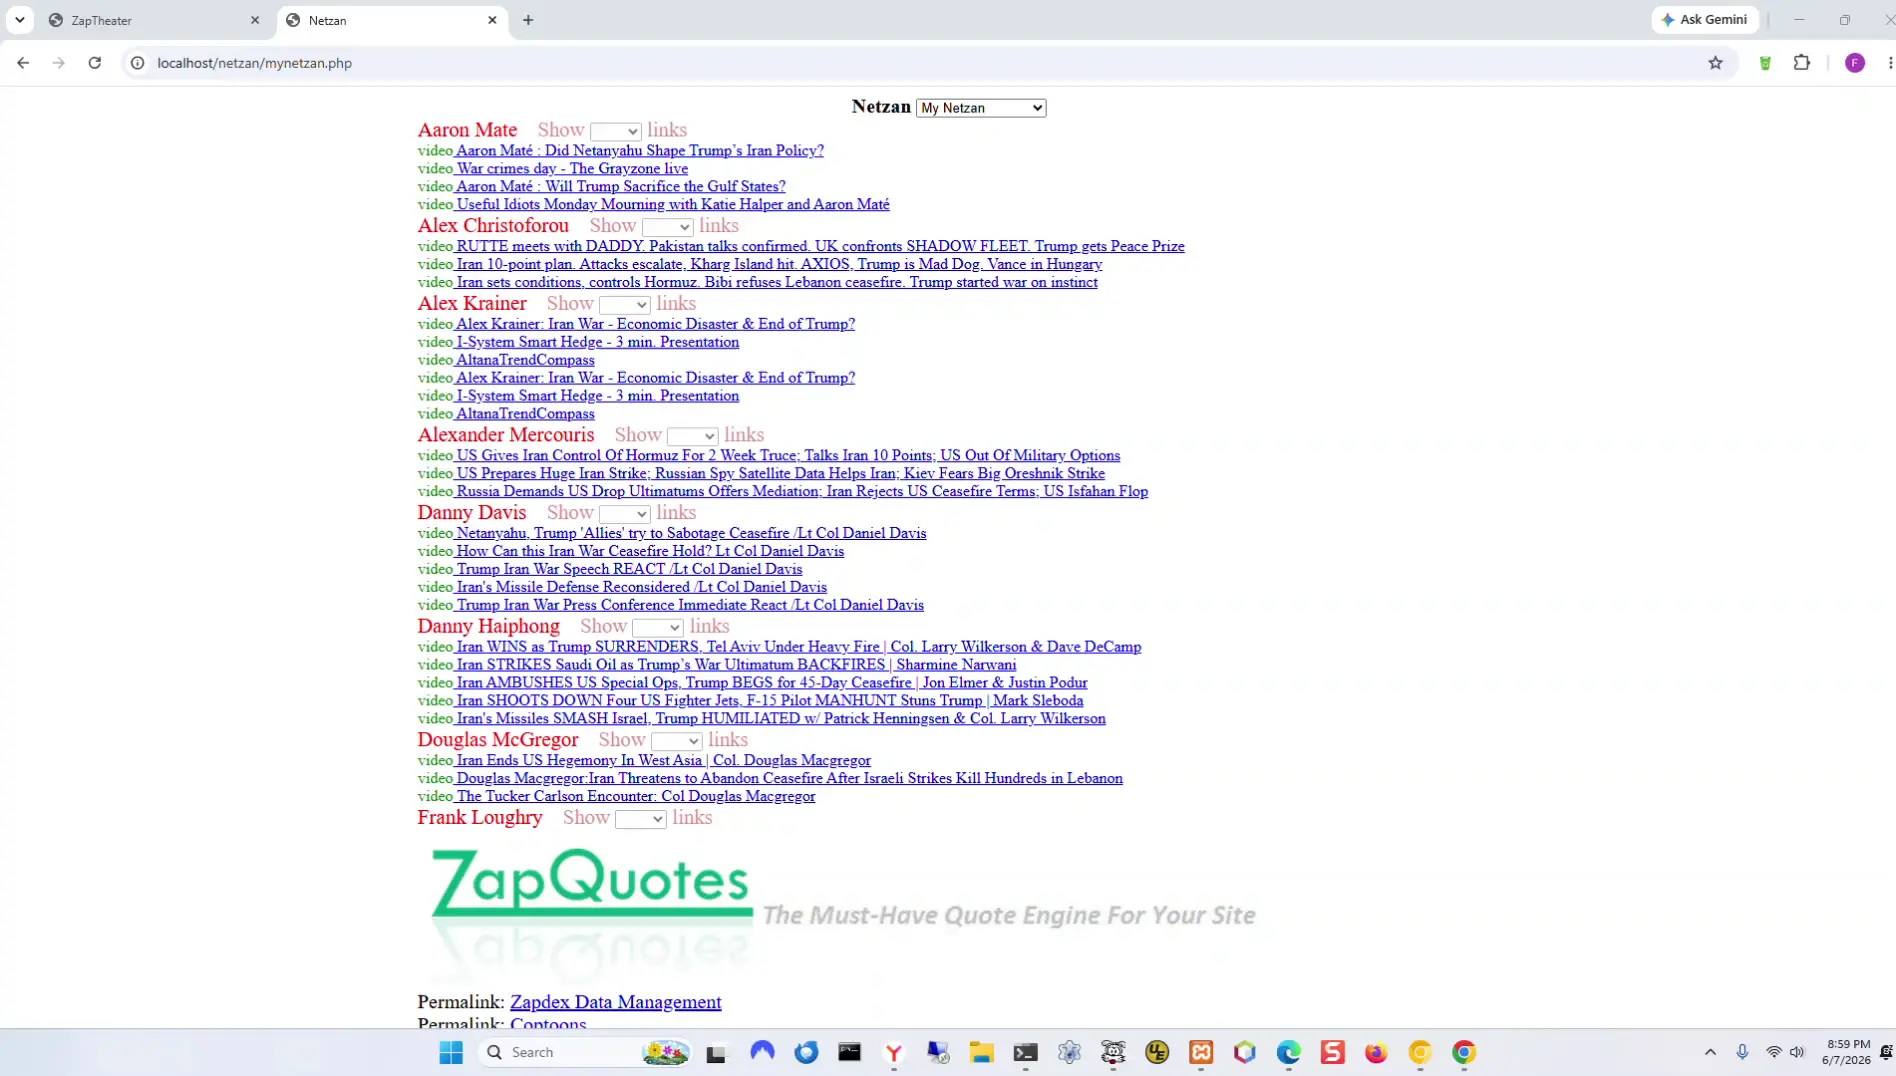
Task: Open the volume control in the system tray
Action: pos(1797,1052)
